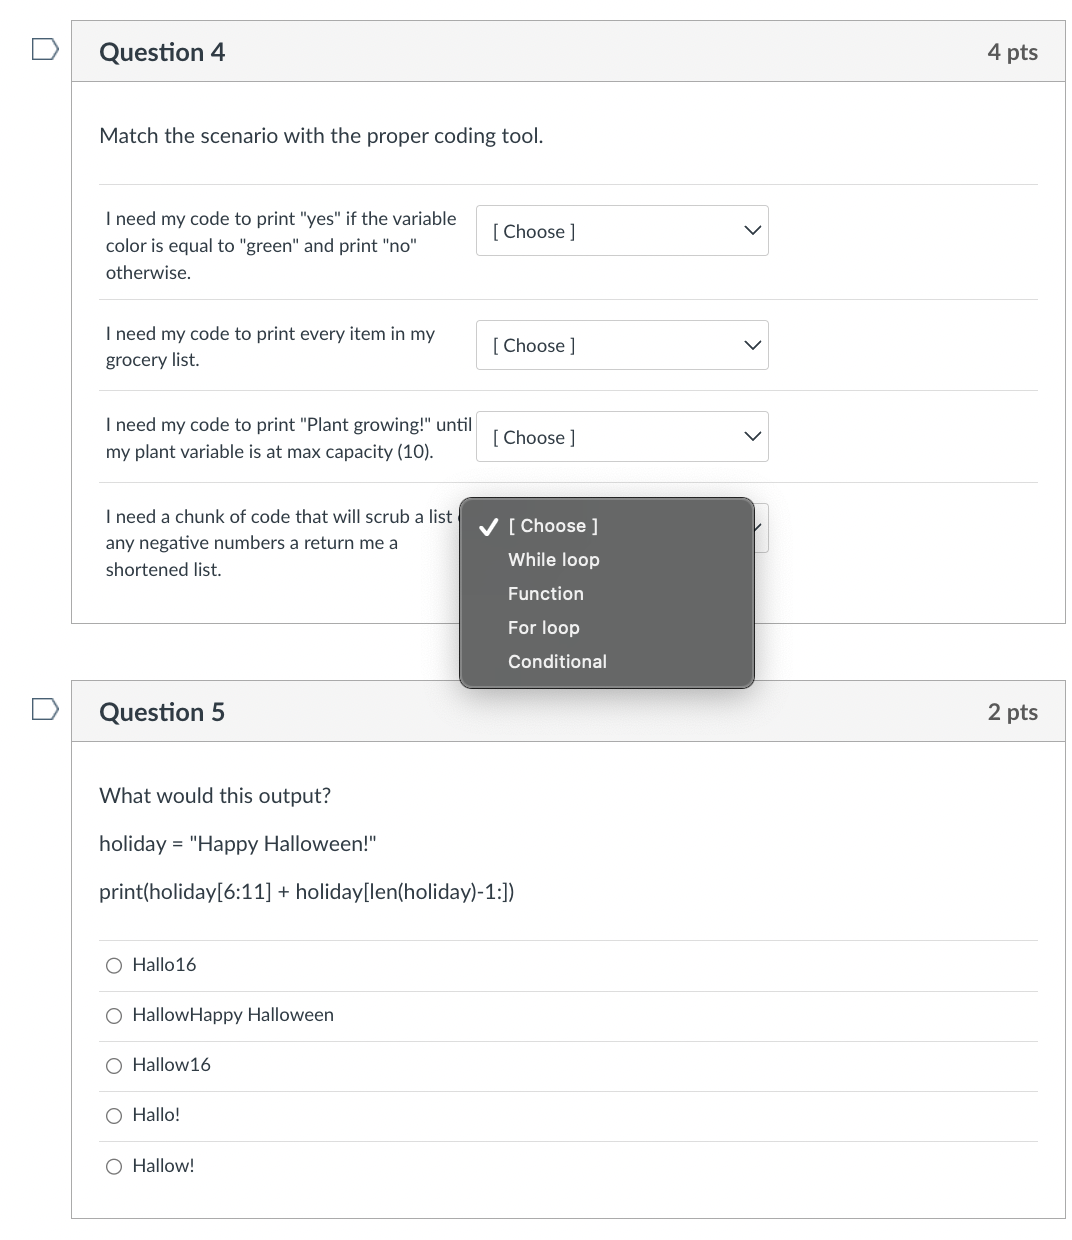Select the HallowHappy Halloween answer option
The image size is (1072, 1240).
(114, 1015)
